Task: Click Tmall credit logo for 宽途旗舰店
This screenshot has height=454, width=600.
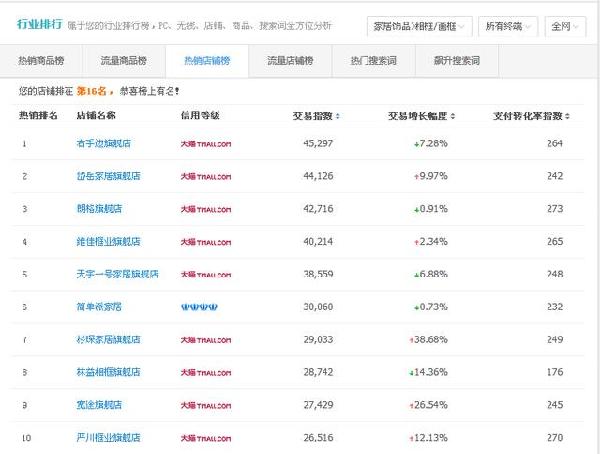Action: pos(206,405)
